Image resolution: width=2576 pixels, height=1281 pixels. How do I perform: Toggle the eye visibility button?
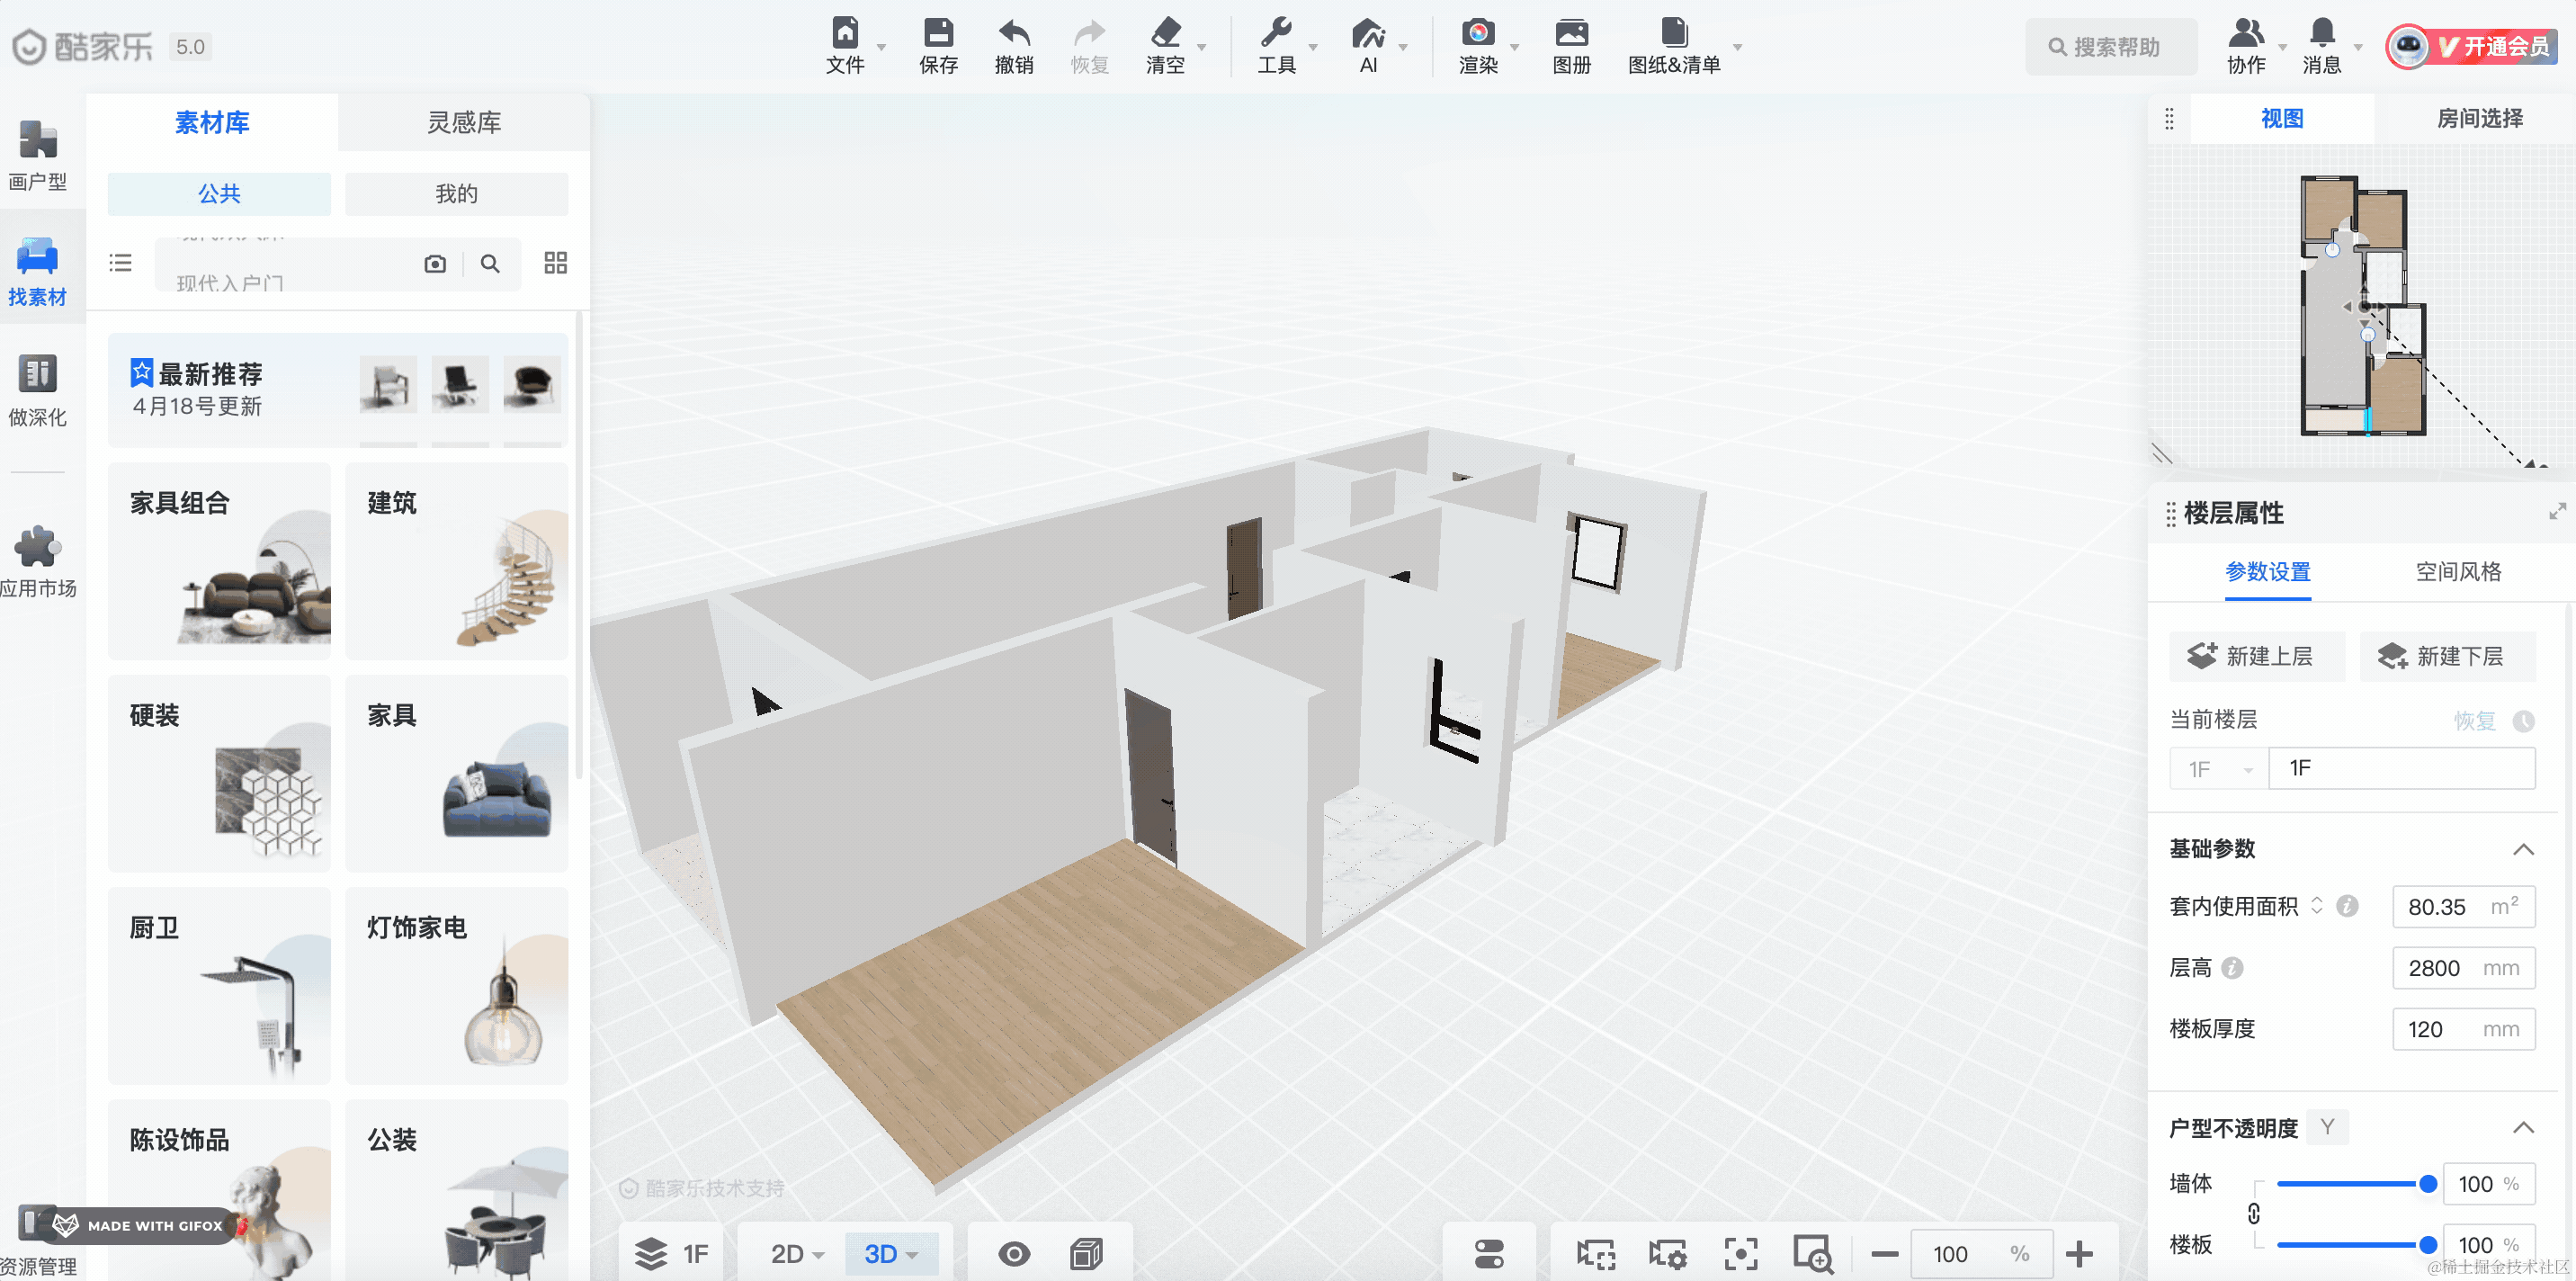tap(1014, 1253)
